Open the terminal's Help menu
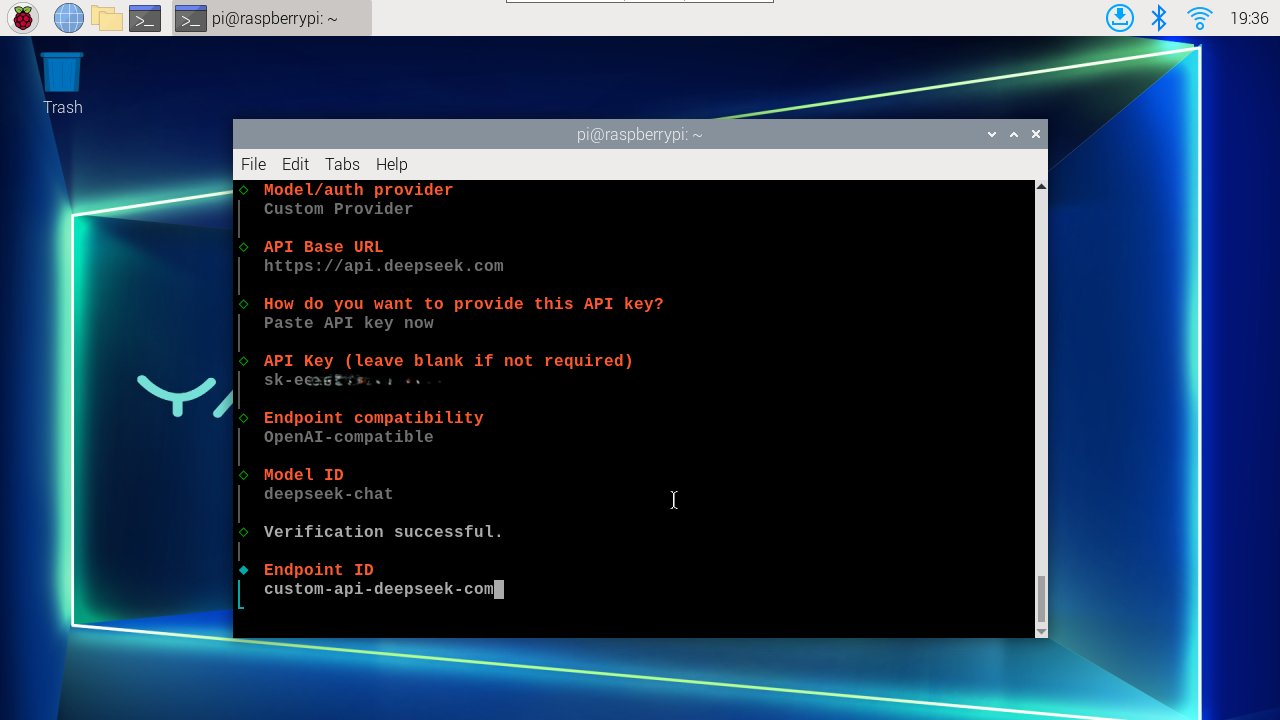This screenshot has width=1280, height=720. point(391,164)
